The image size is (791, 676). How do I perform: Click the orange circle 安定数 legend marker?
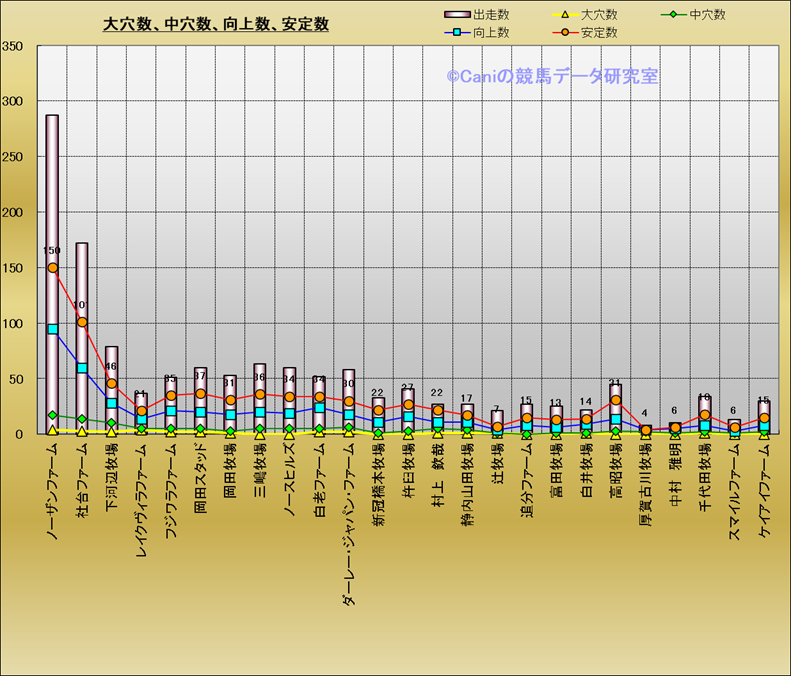565,33
